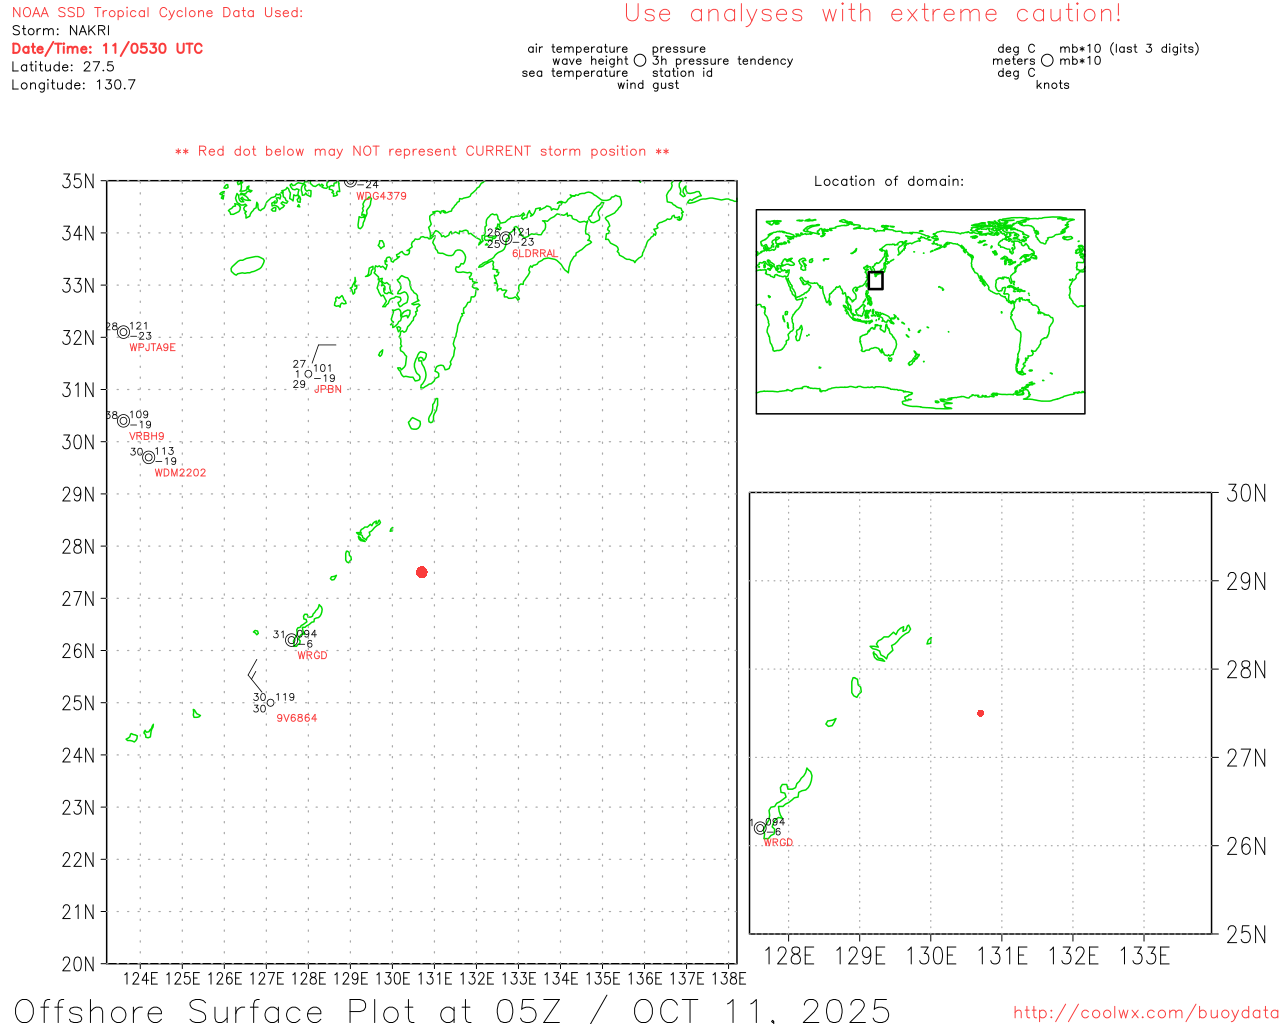Click the VRBH9 station circle
1280x1024 pixels.
click(123, 421)
